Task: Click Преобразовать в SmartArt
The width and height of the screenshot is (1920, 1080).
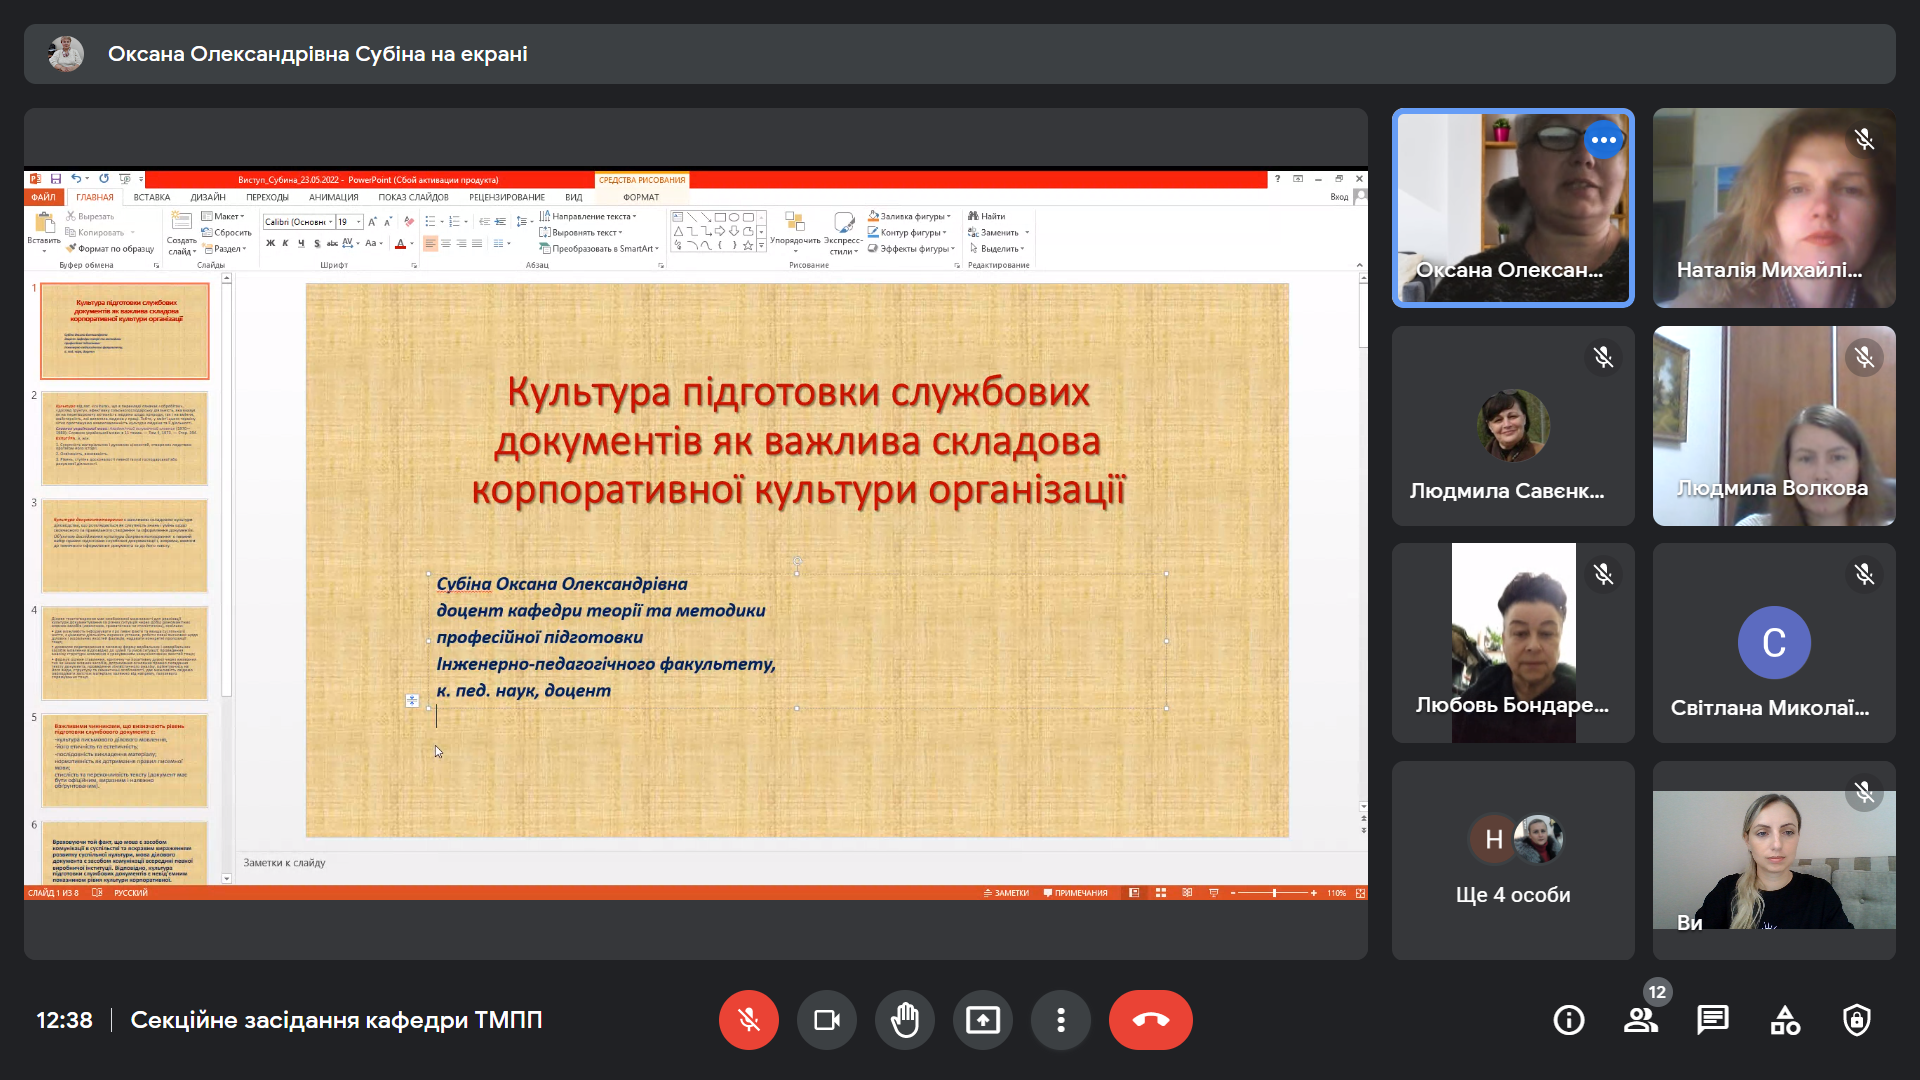Action: (600, 248)
